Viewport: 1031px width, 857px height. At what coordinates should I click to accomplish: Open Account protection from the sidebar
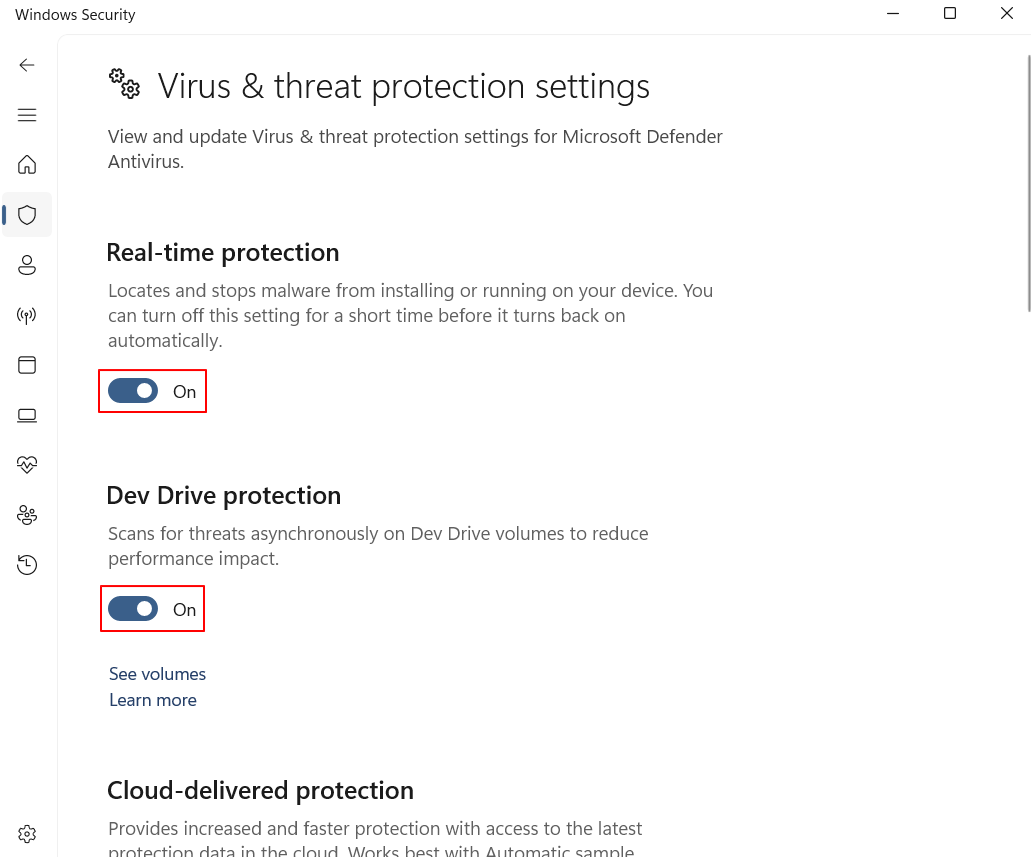pyautogui.click(x=27, y=265)
